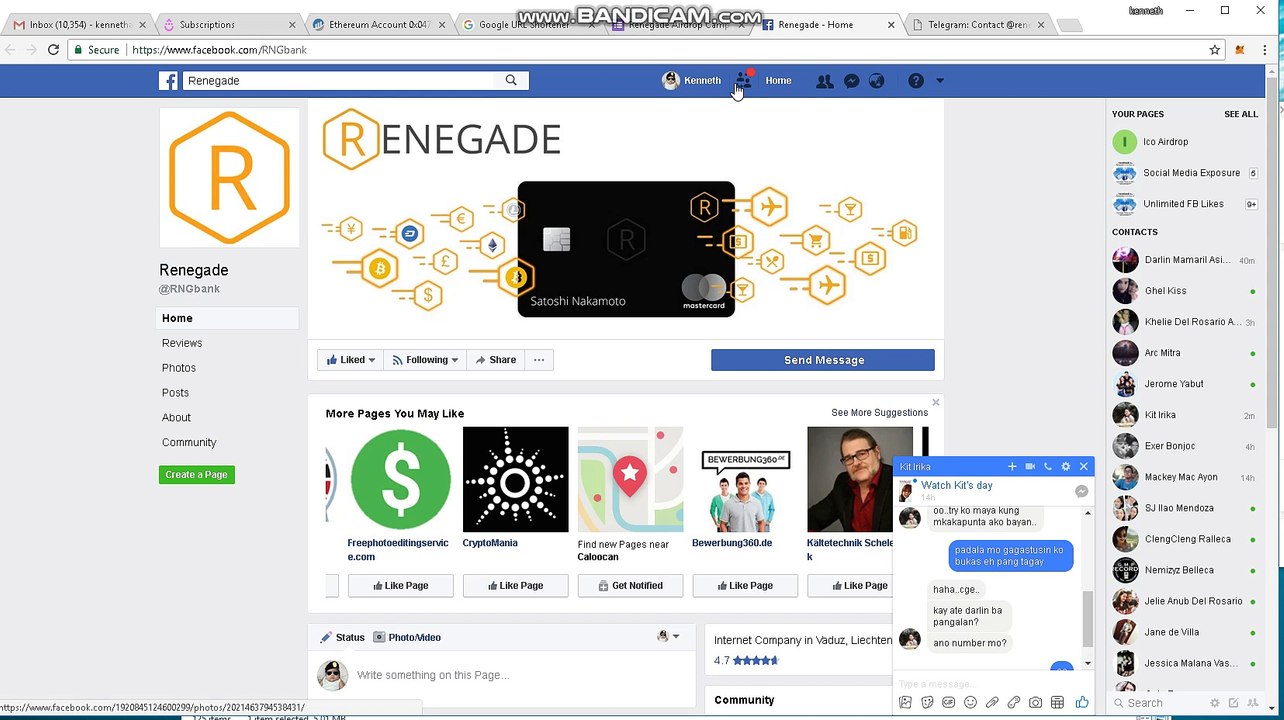Click the contacts Search field
Image resolution: width=1284 pixels, height=720 pixels.
tap(1160, 703)
